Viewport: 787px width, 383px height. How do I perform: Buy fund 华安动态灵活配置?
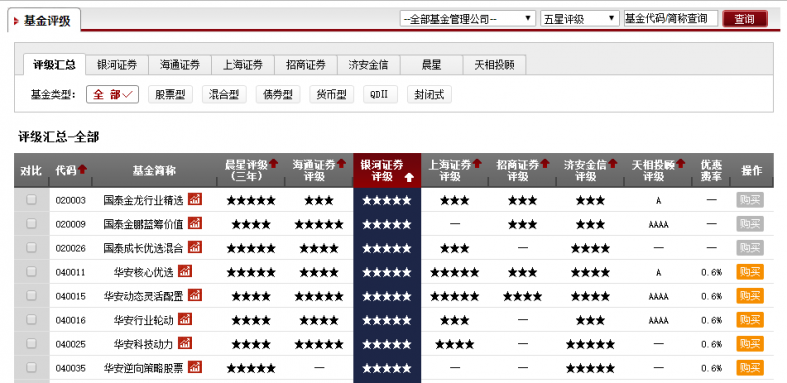750,296
